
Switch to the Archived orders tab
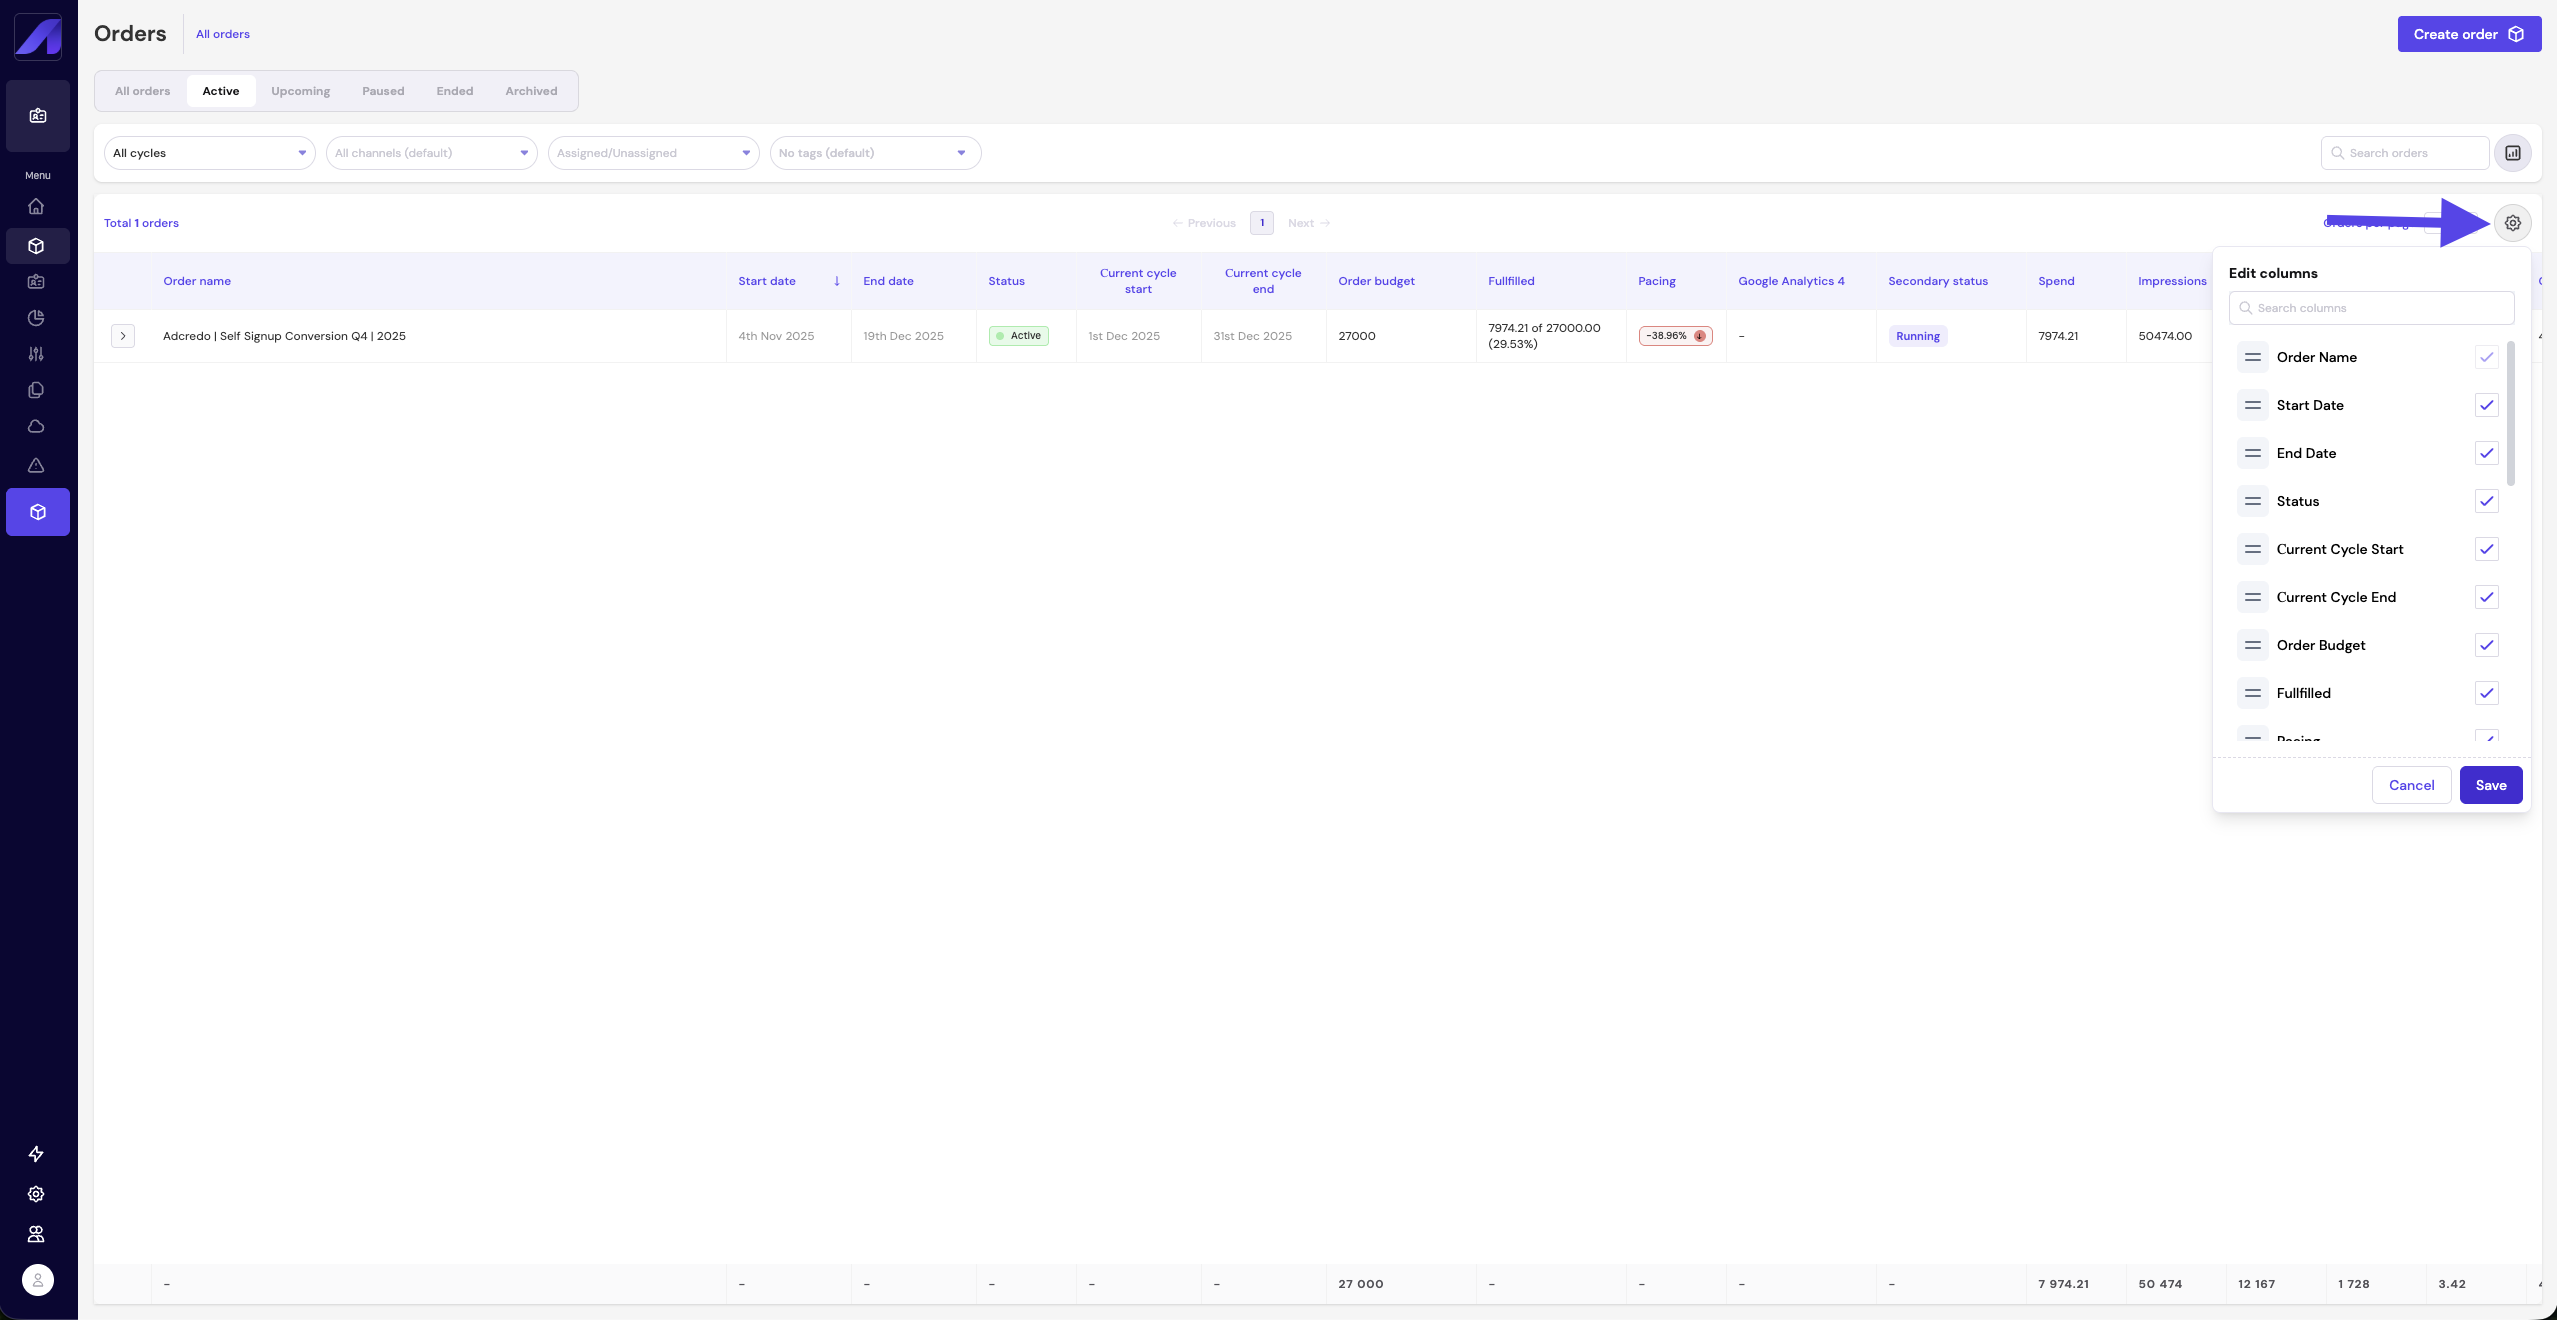[530, 91]
